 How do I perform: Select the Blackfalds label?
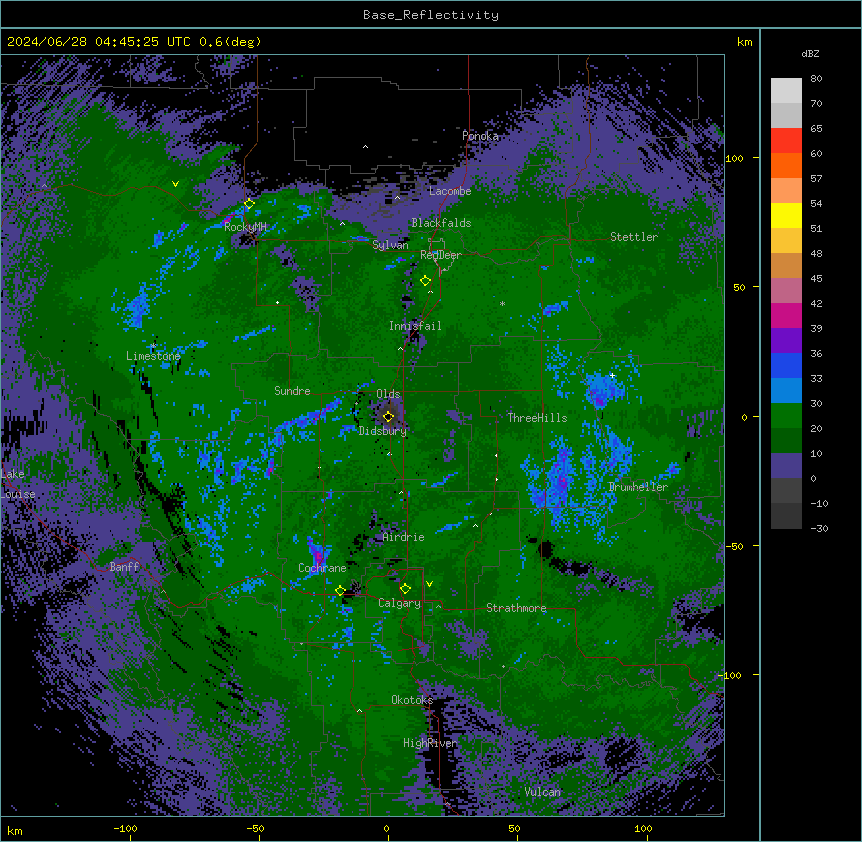coord(441,223)
